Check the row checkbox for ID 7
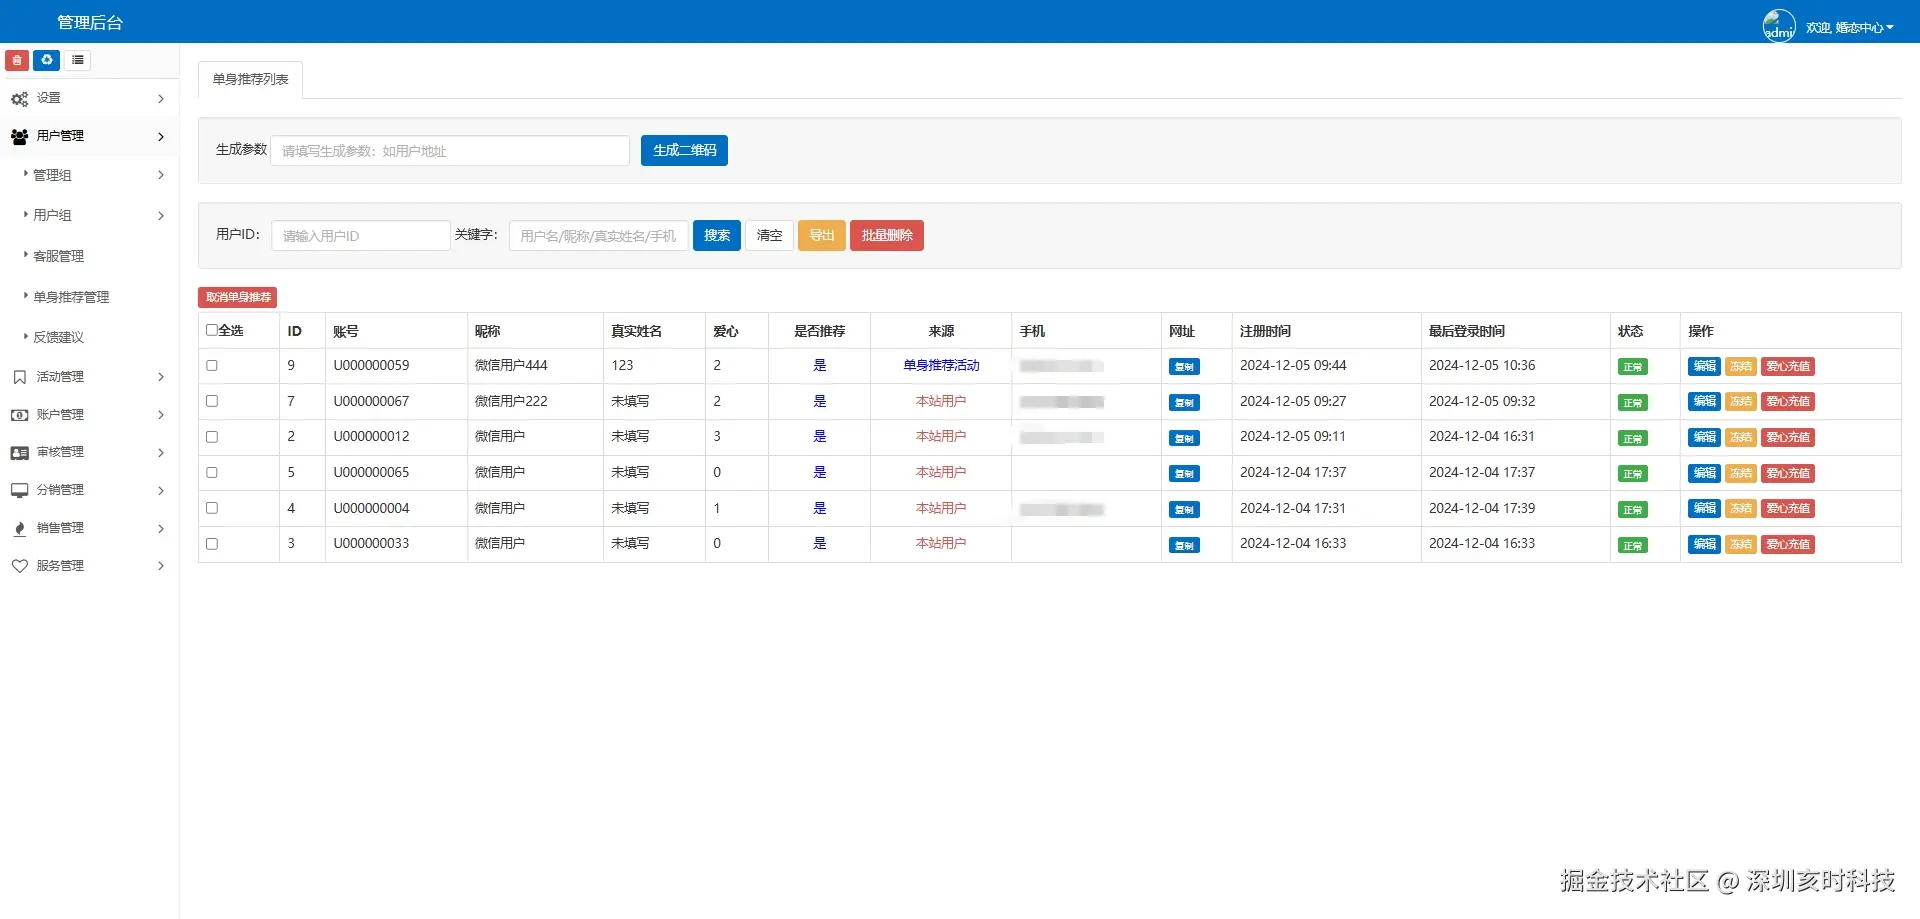 [212, 401]
